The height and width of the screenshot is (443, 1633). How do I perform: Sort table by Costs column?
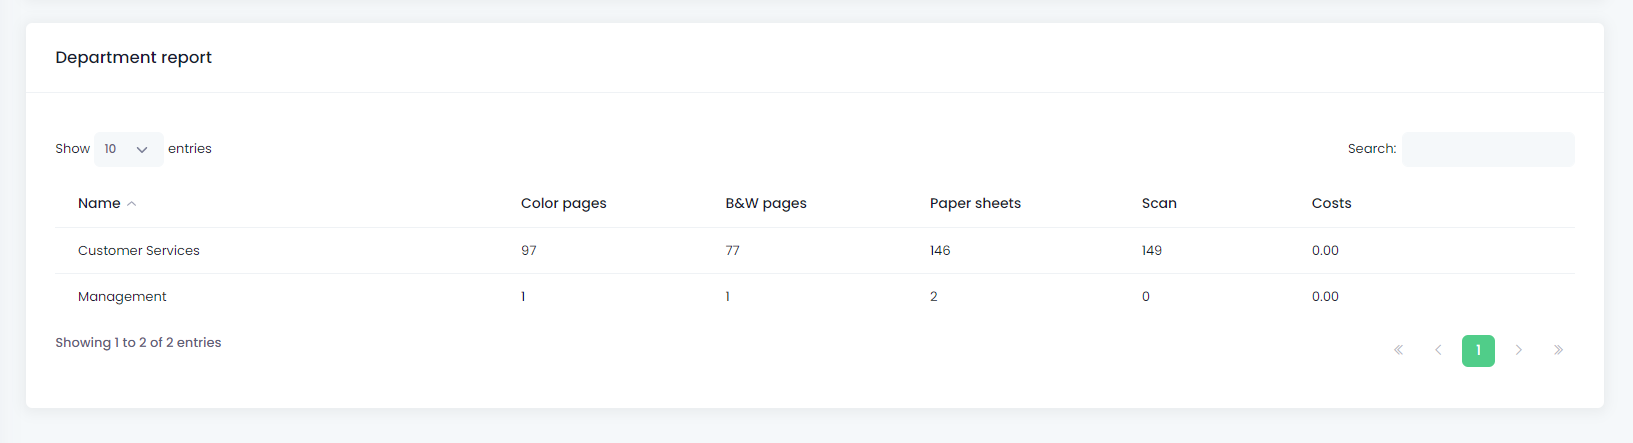1331,203
